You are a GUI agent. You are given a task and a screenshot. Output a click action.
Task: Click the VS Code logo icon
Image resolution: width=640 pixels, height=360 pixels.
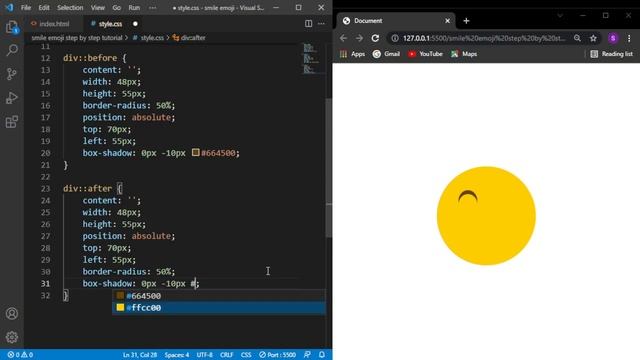[9, 7]
